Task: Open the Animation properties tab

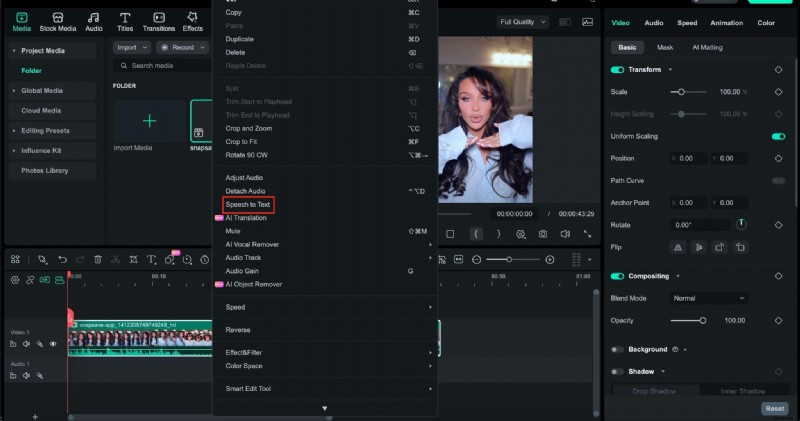Action: click(727, 23)
